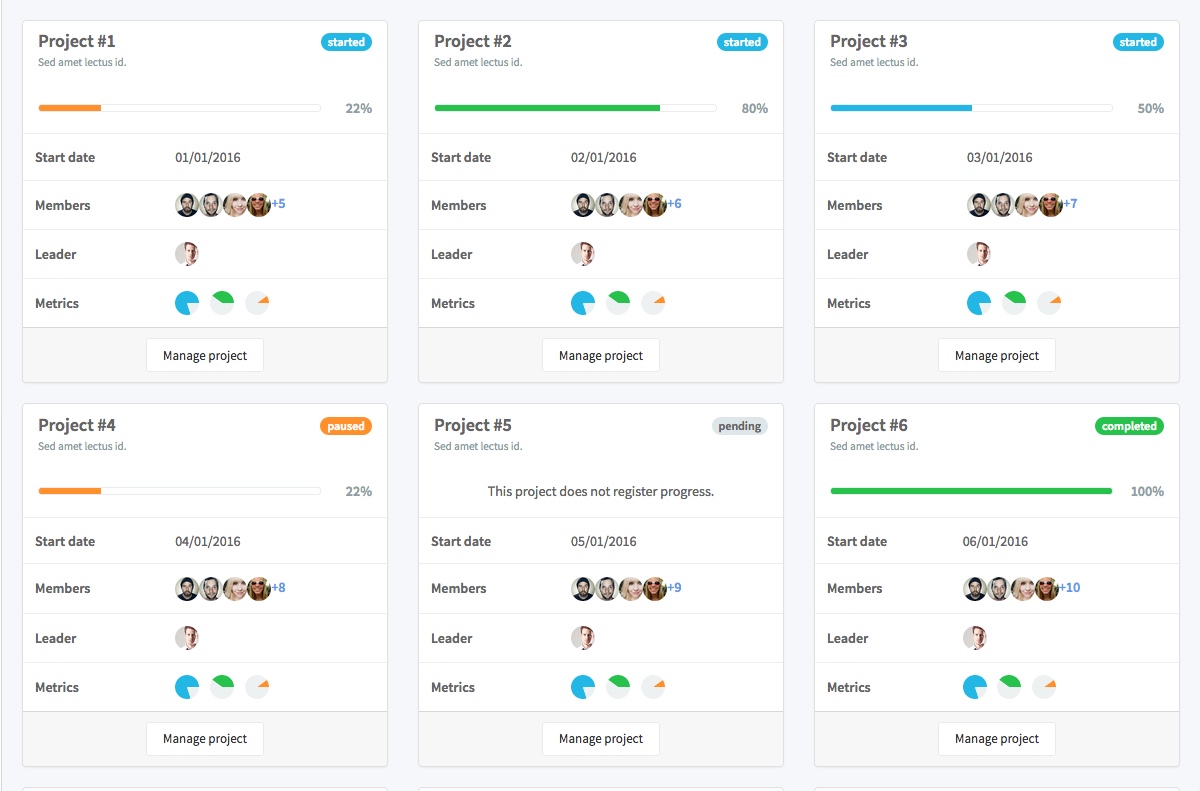Open Manage project for Project #6
This screenshot has height=791, width=1200.
[996, 739]
